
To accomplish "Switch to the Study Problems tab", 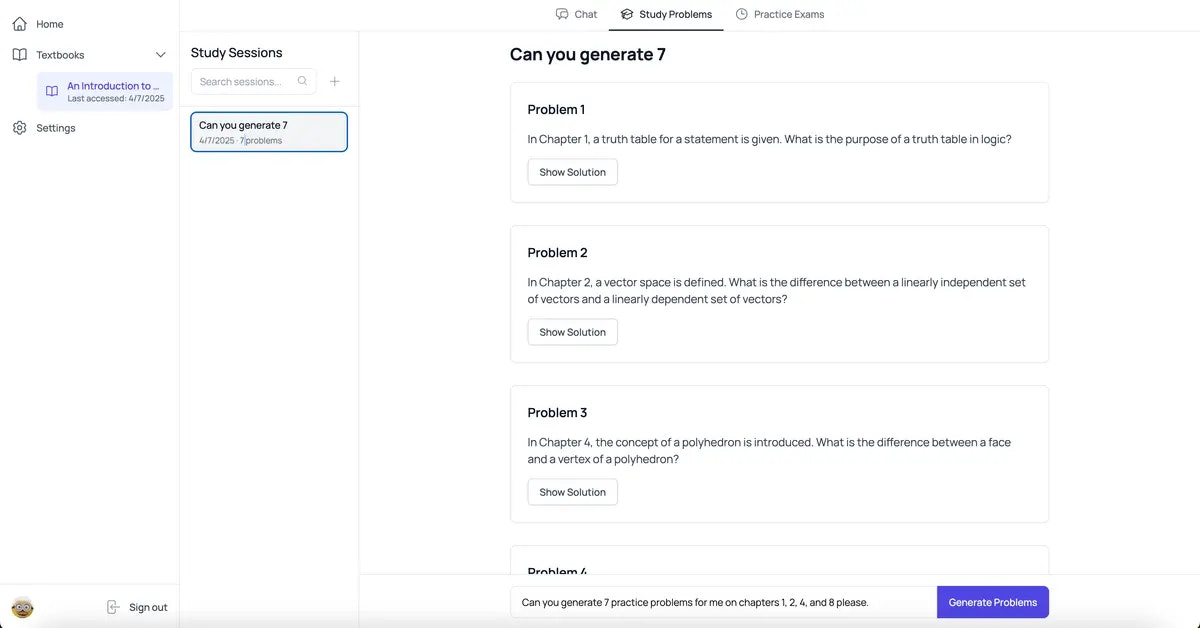I will point(666,14).
